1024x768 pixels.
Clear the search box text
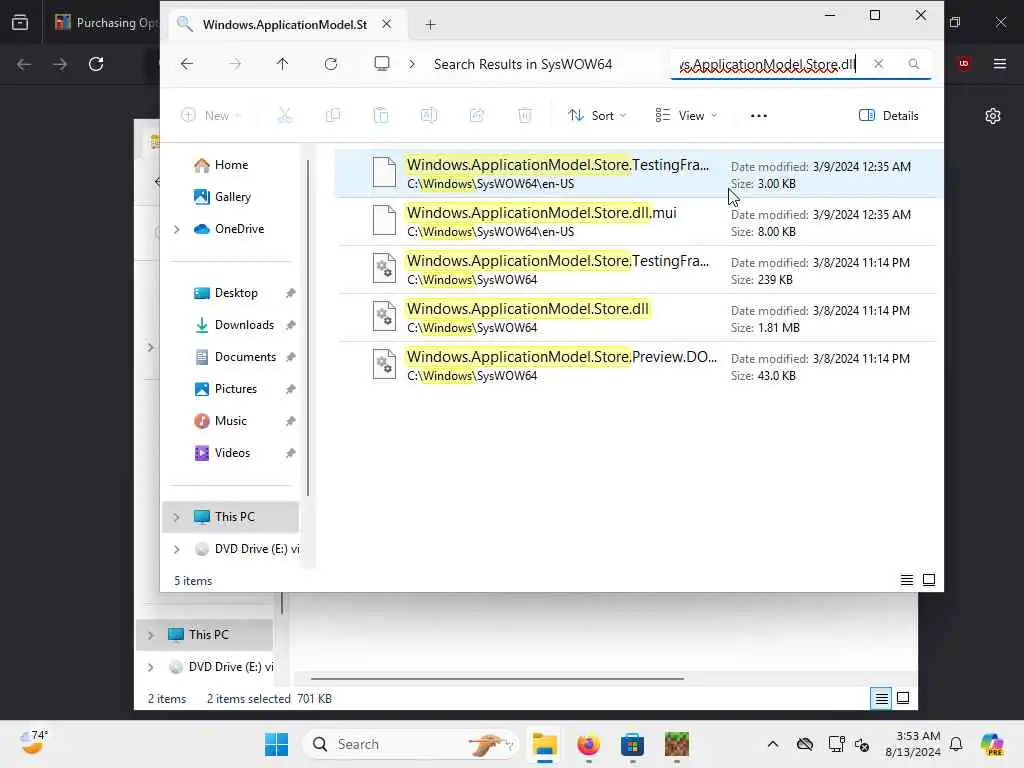click(878, 64)
